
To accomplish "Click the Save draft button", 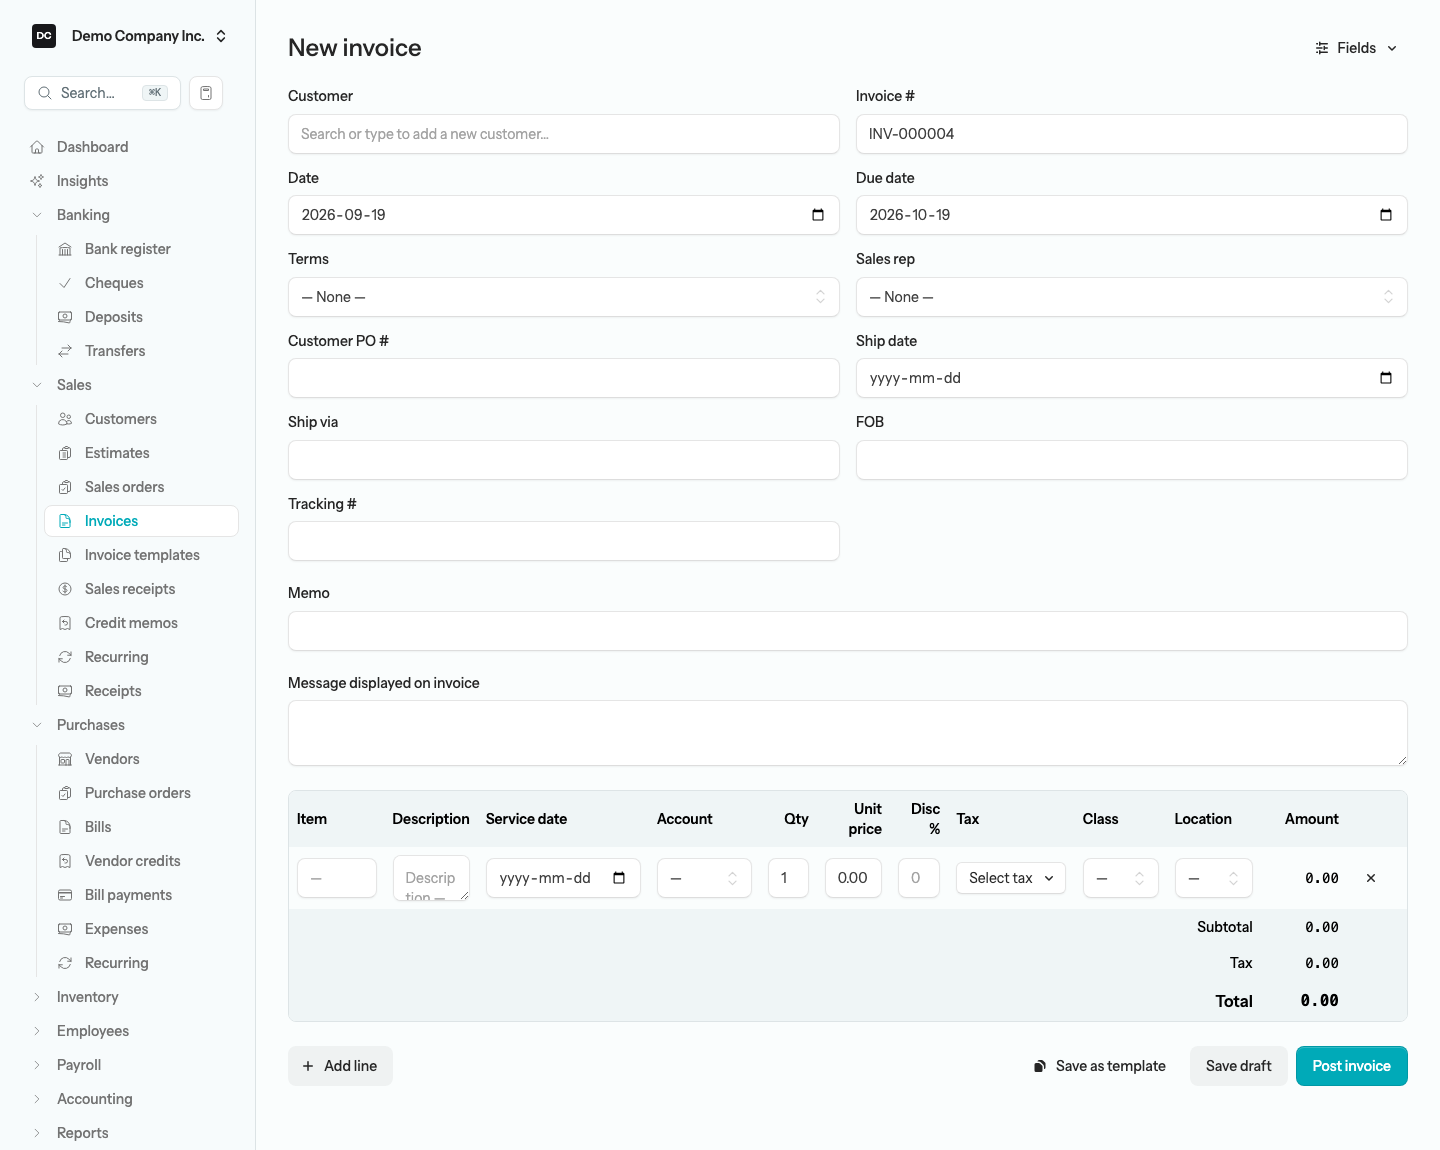I will click(x=1238, y=1066).
